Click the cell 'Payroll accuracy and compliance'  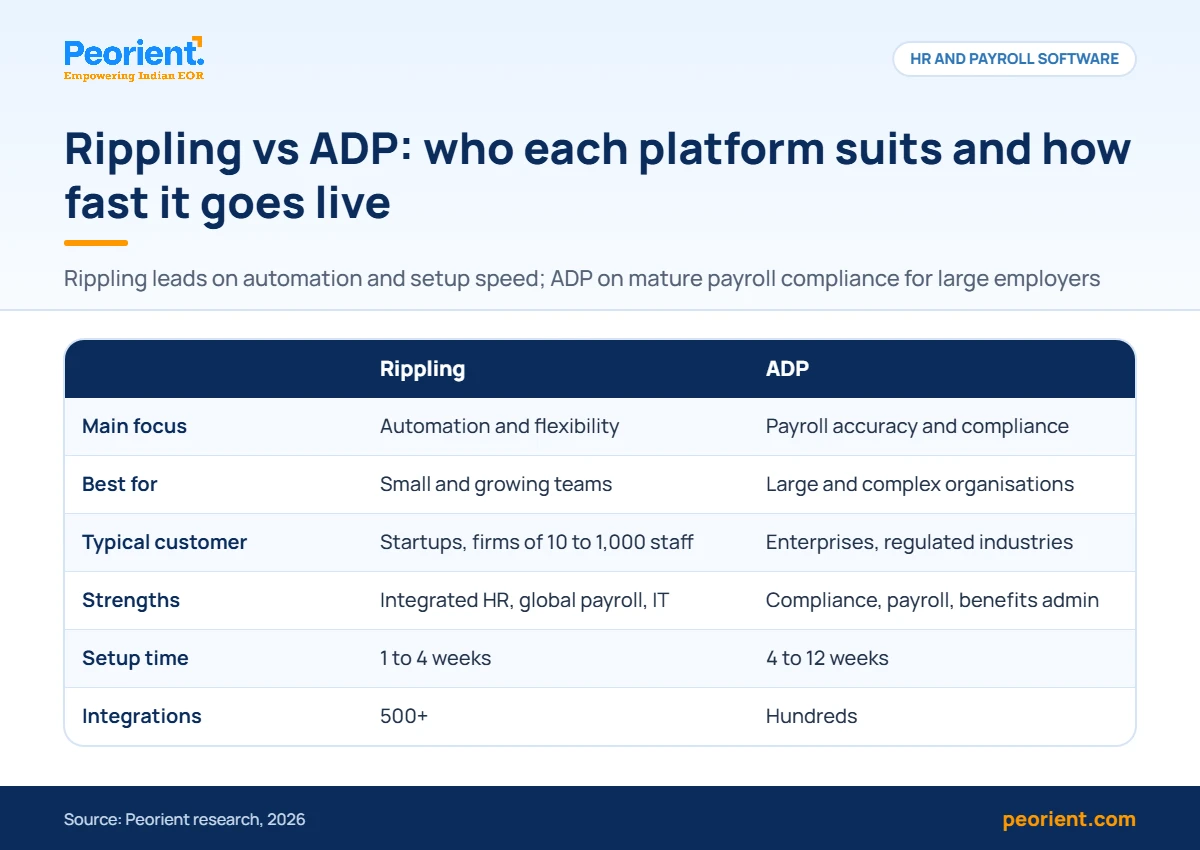tap(917, 426)
